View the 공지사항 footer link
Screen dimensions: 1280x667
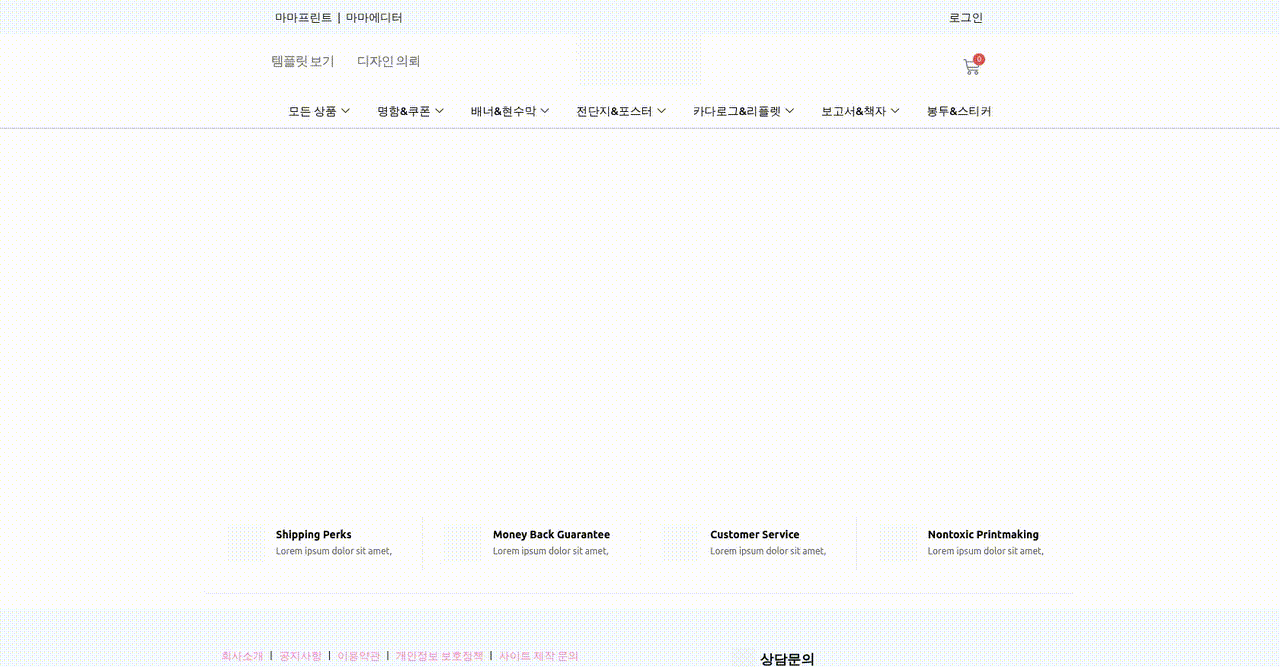[300, 656]
